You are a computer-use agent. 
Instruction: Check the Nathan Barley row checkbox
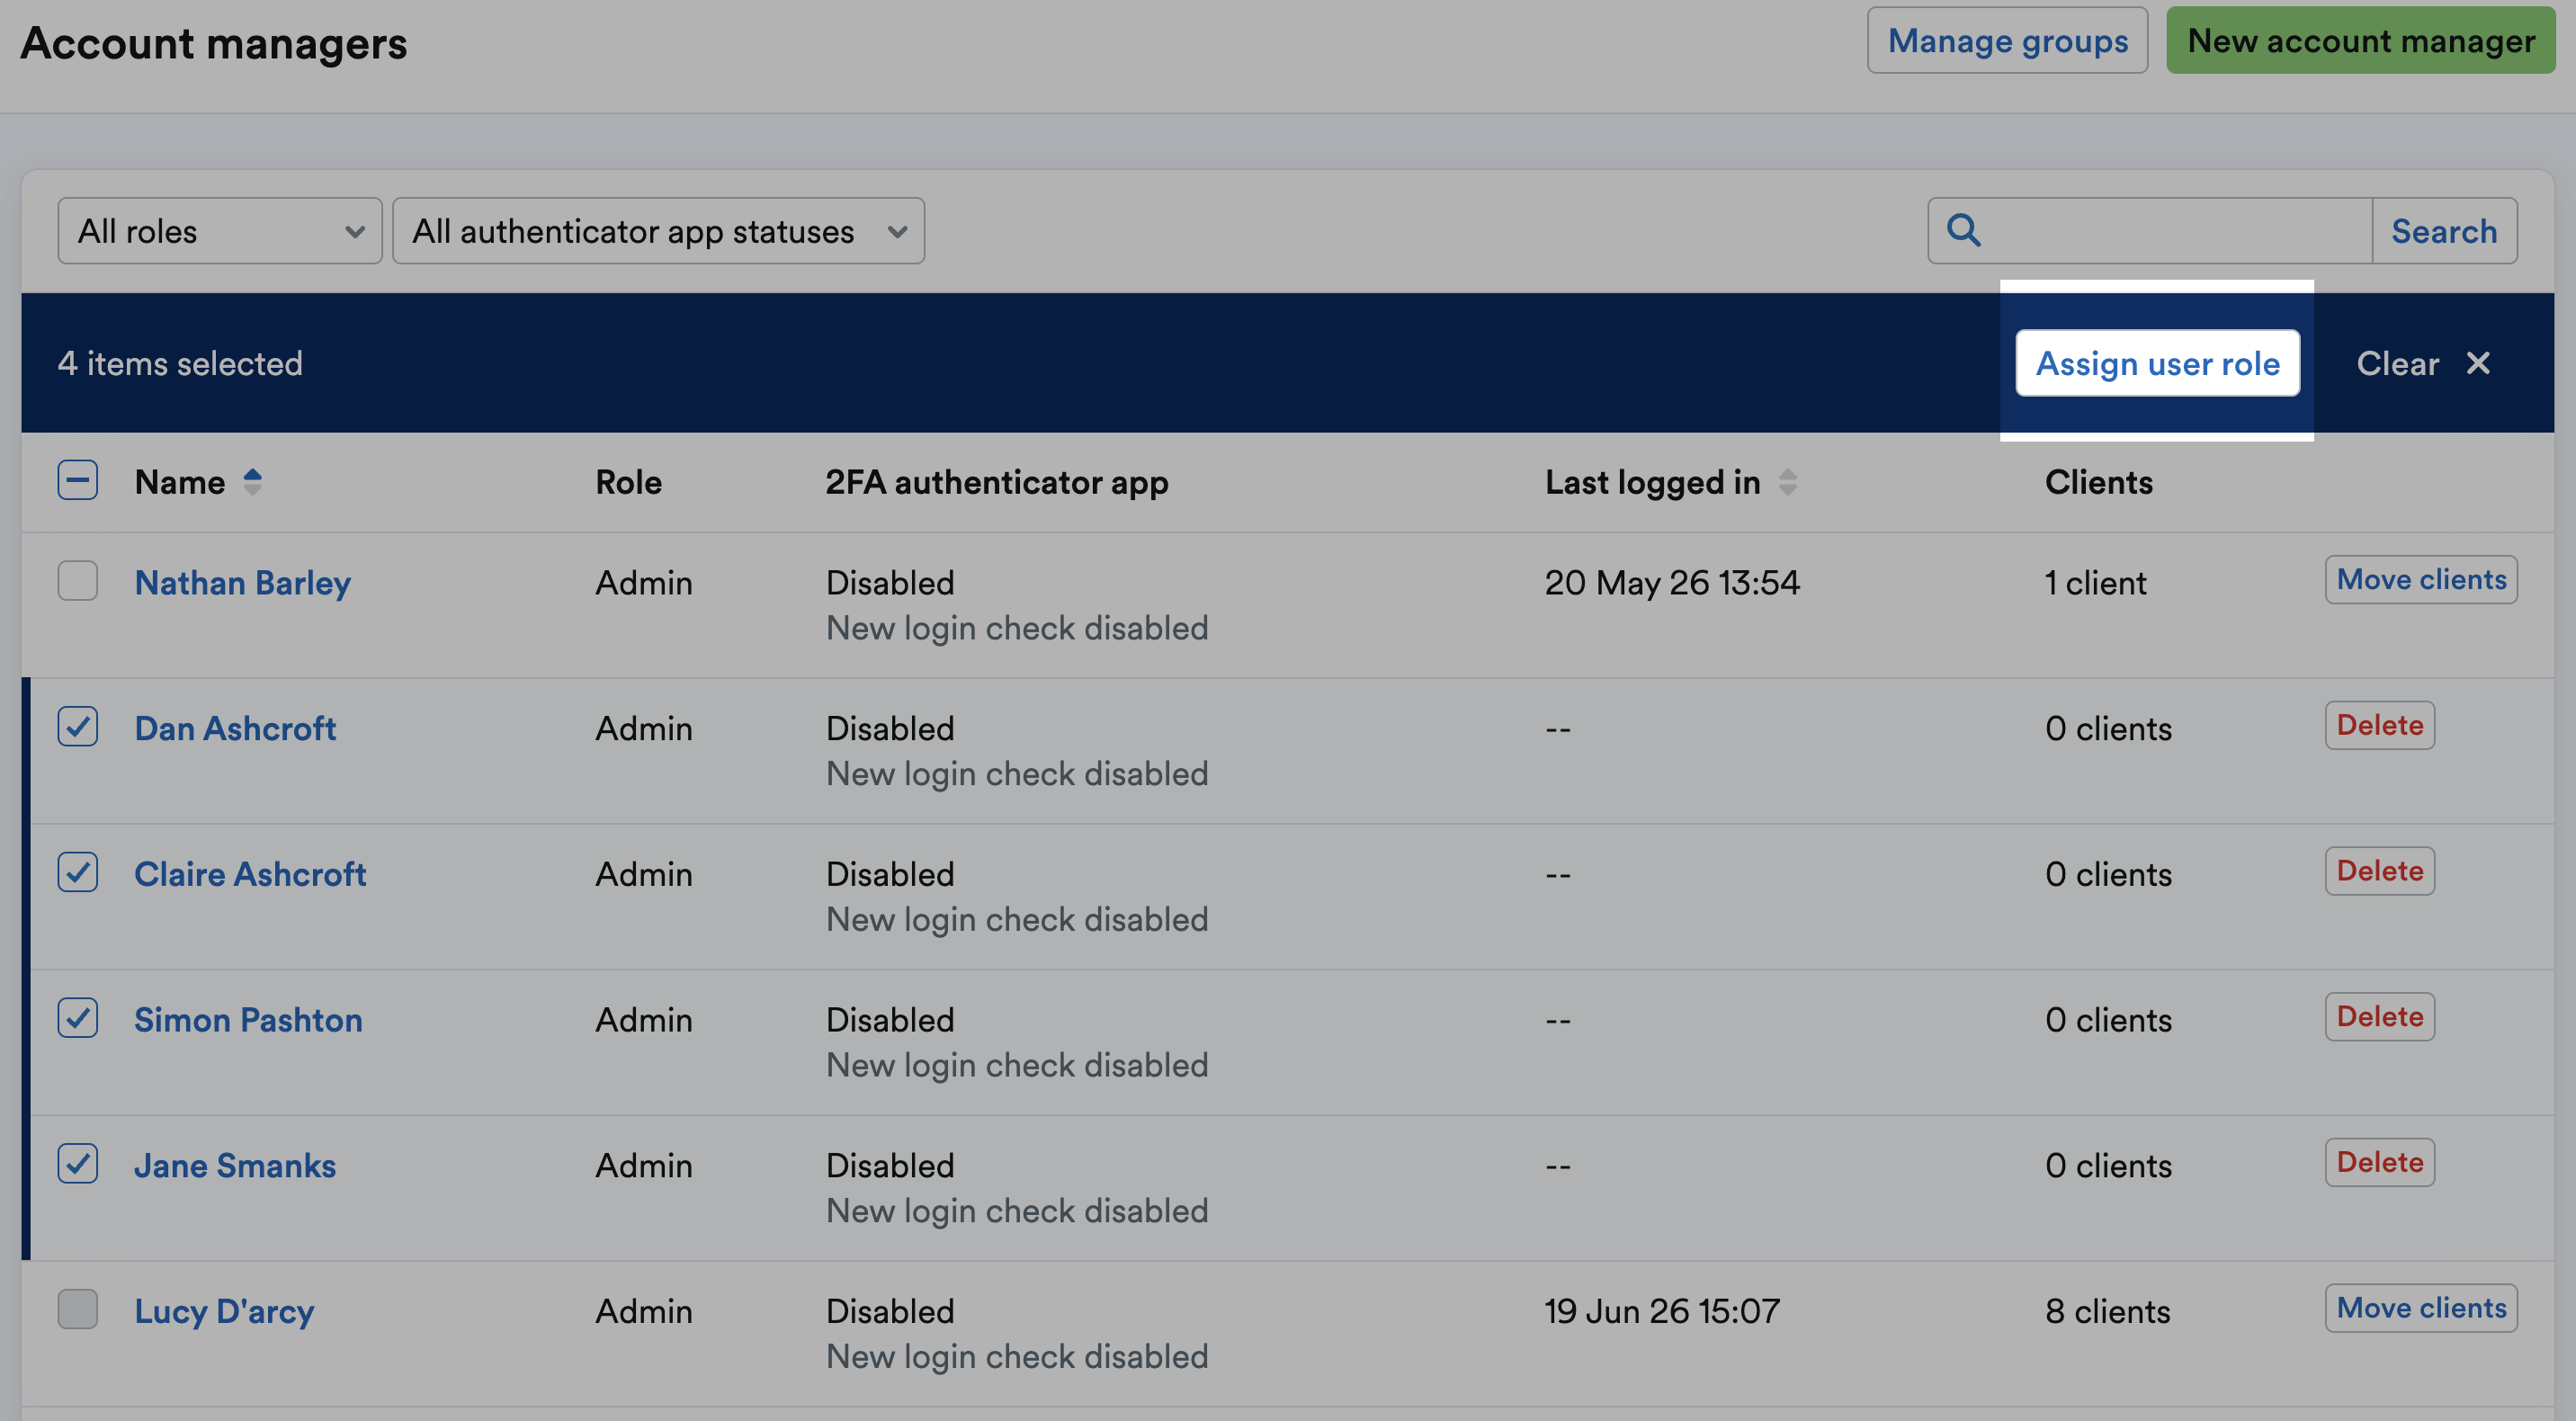(77, 580)
